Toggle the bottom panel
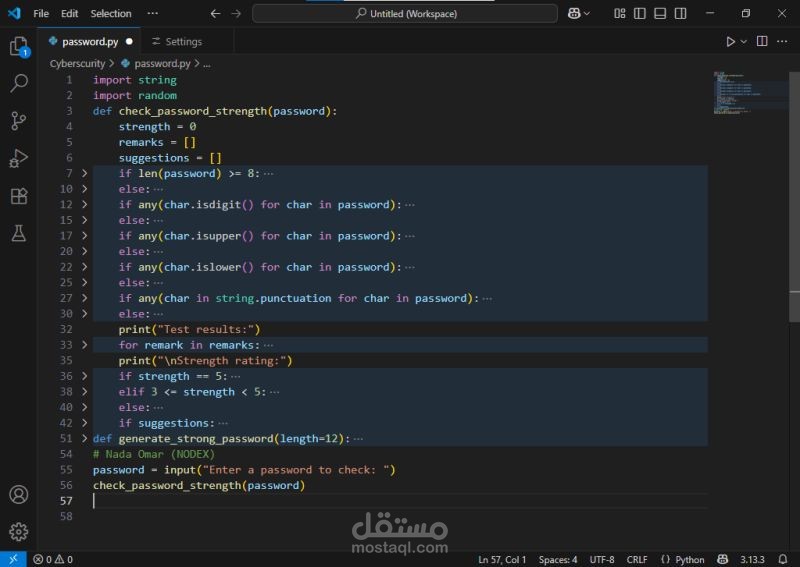Viewport: 800px width, 567px height. tap(660, 14)
